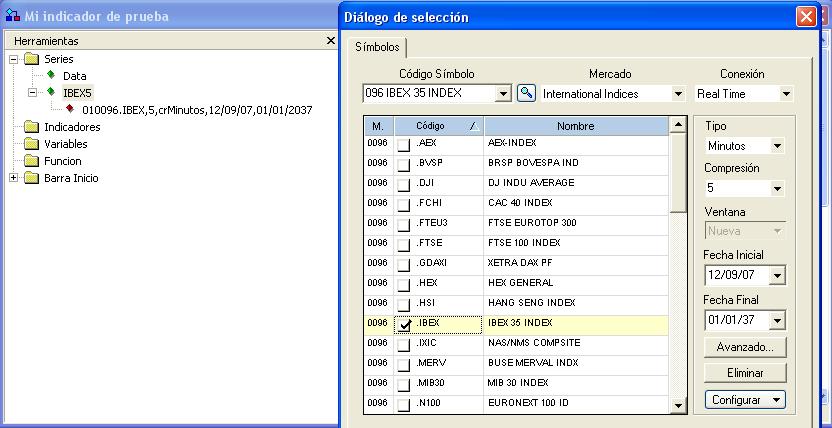Viewport: 832px width, 428px height.
Task: Expand the Barra Inicio tree node
Action: [x=14, y=178]
